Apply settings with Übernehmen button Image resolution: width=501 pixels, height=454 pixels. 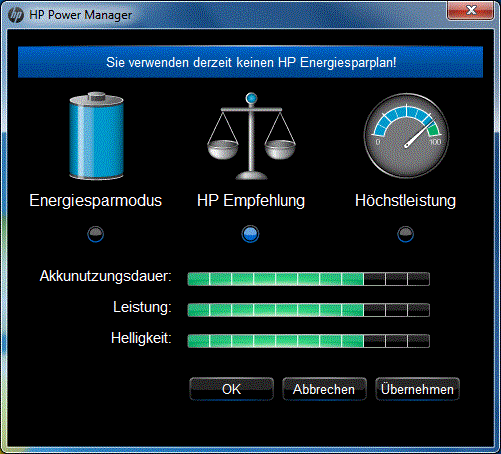[417, 389]
